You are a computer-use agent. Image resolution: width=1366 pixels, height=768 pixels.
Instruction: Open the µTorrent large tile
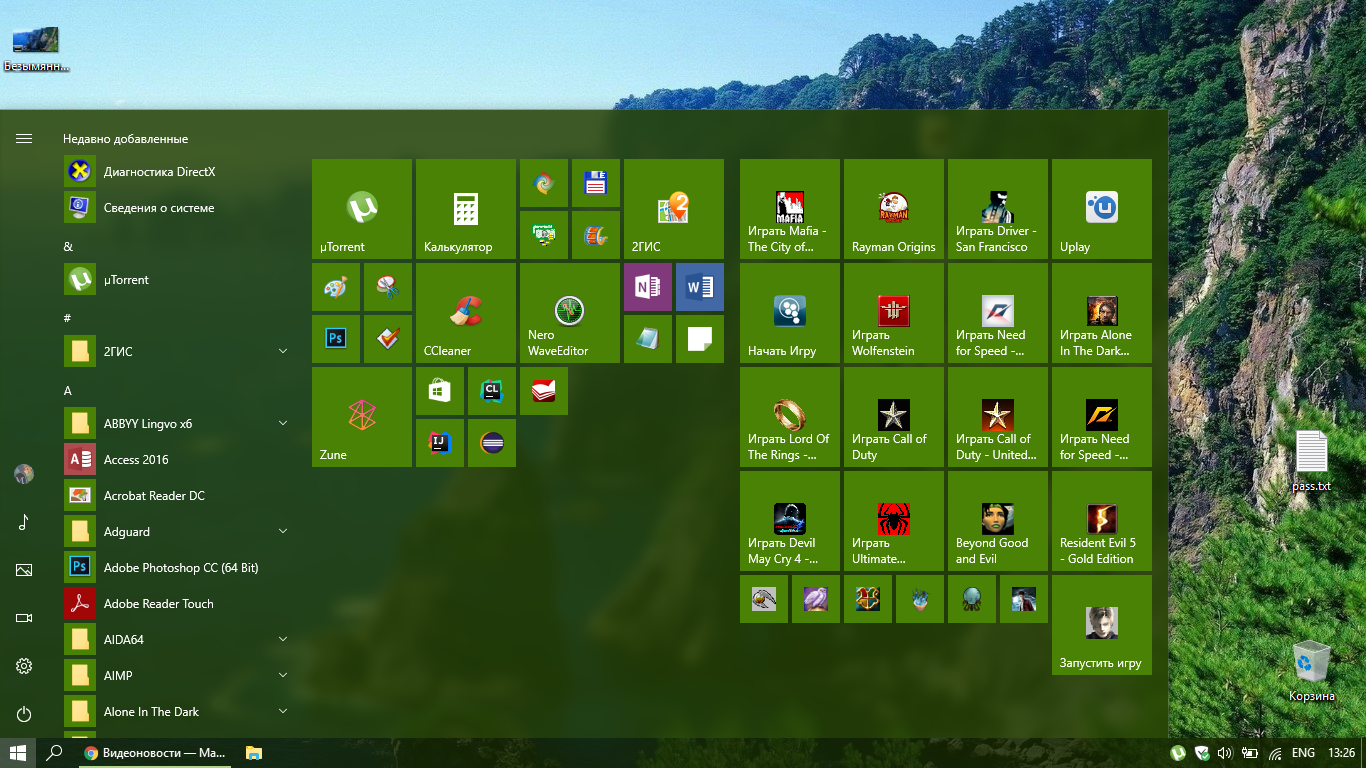(362, 209)
